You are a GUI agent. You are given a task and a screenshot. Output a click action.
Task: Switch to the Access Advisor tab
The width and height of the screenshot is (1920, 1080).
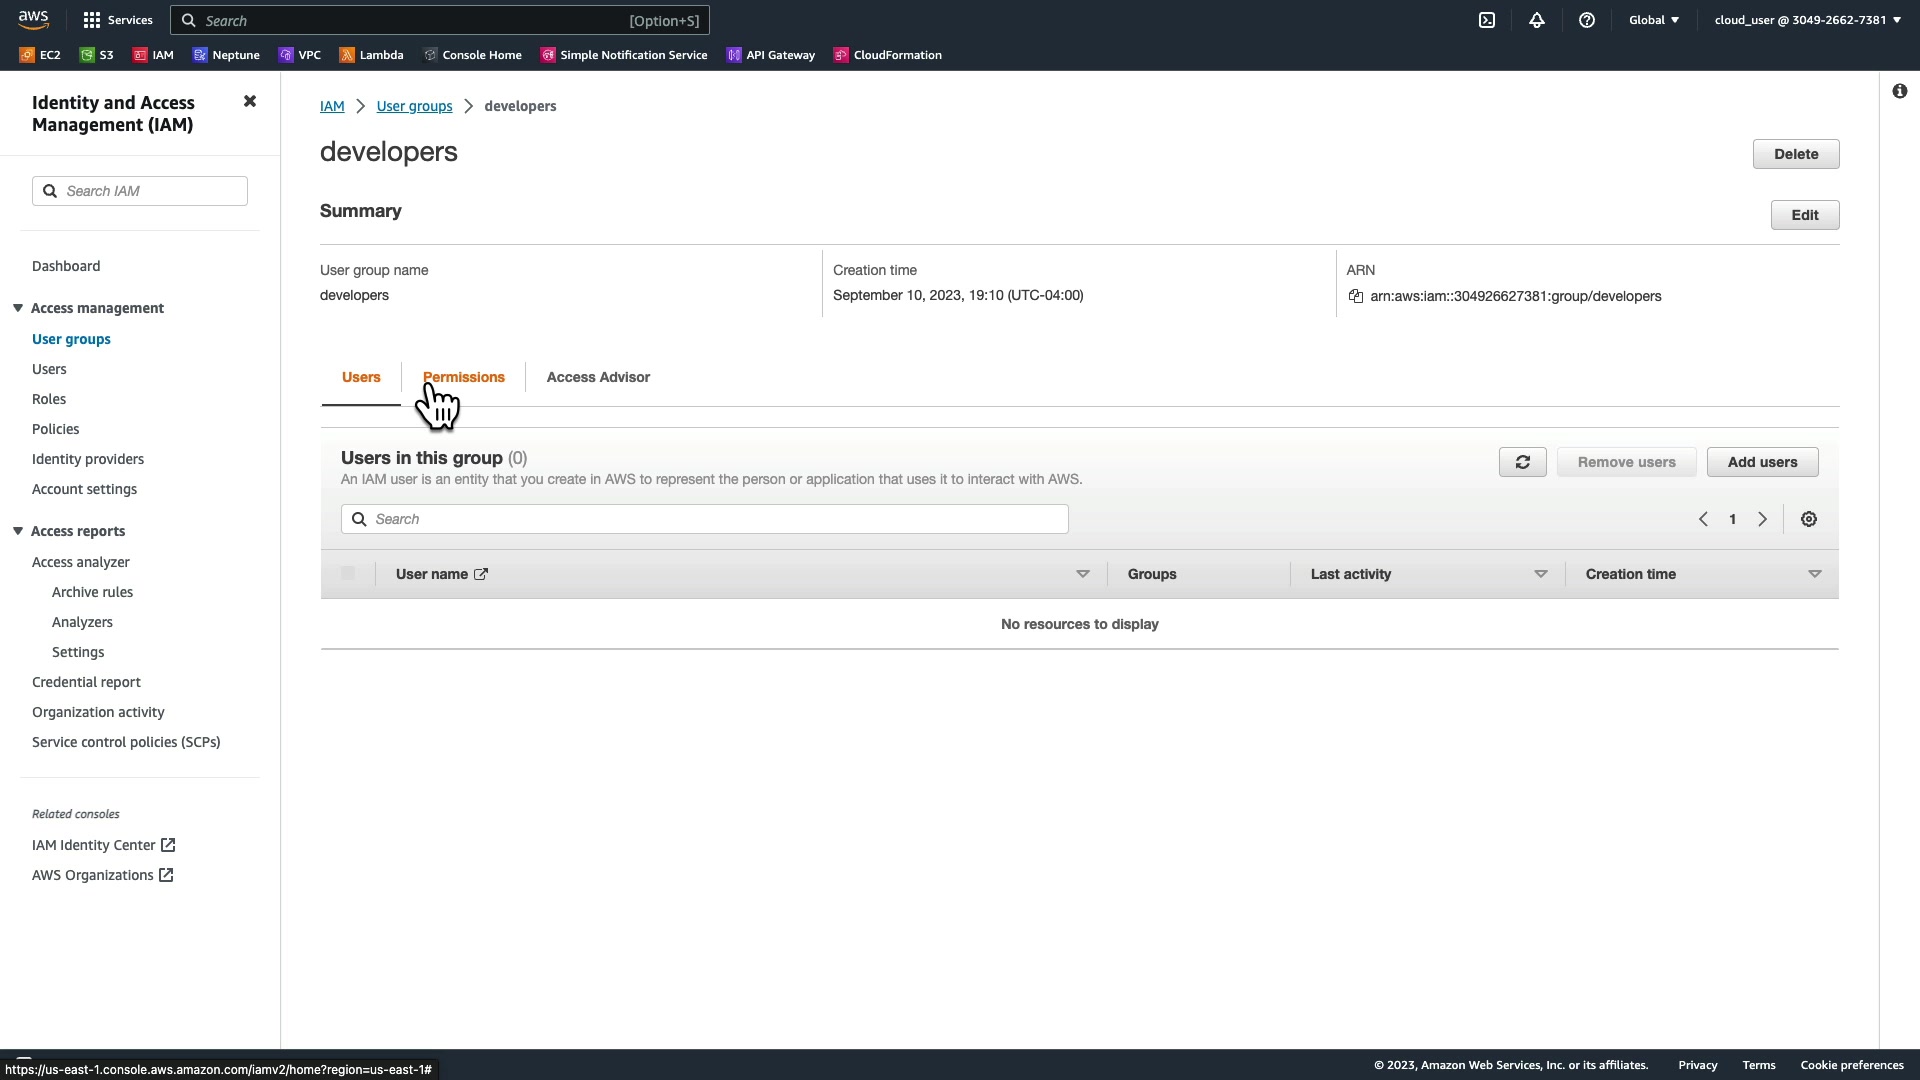pos(598,377)
